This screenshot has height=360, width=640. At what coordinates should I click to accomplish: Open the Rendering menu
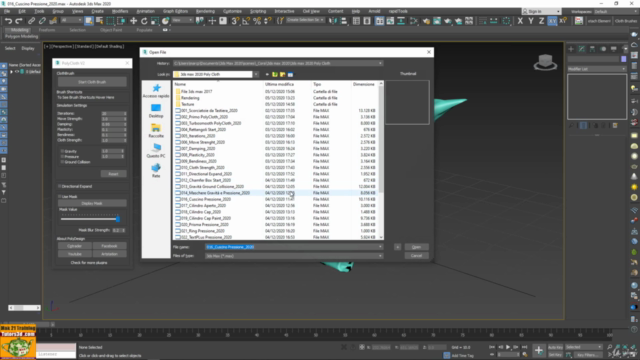[x=205, y=11]
